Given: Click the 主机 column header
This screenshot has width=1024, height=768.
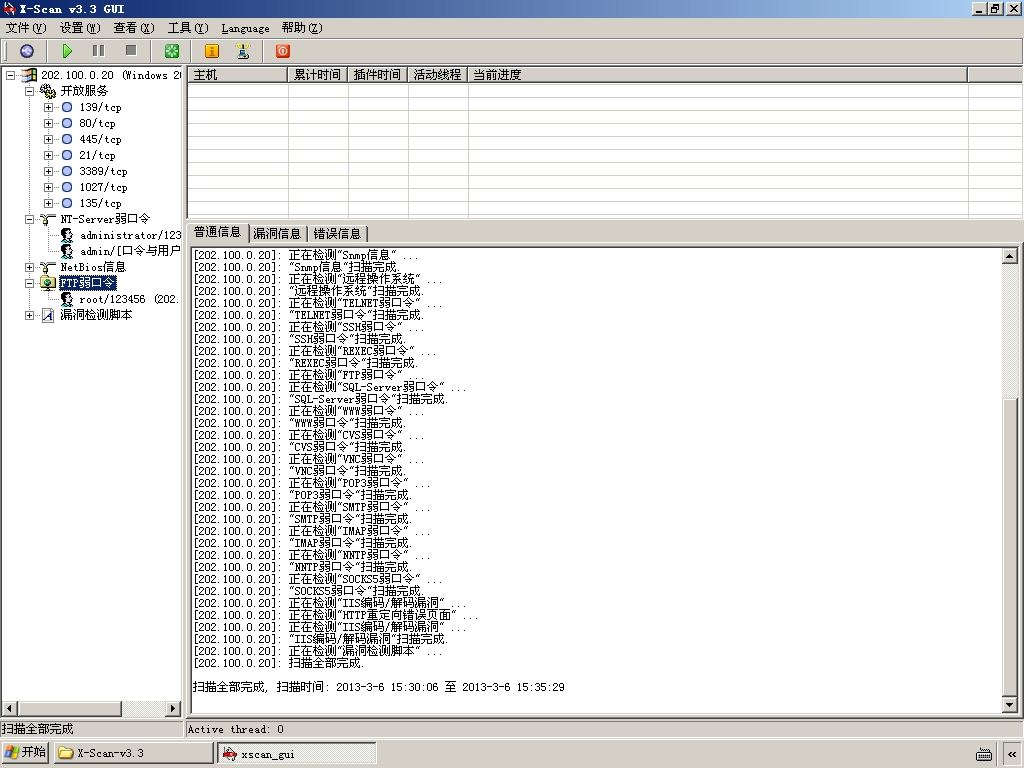Looking at the screenshot, I should (x=238, y=75).
